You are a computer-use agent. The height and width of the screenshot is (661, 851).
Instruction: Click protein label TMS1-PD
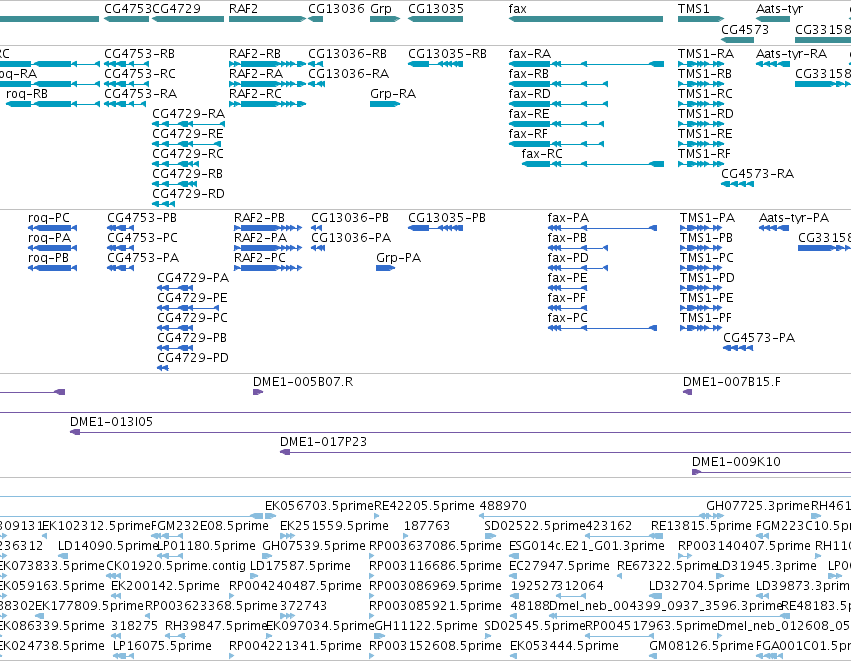coord(707,278)
